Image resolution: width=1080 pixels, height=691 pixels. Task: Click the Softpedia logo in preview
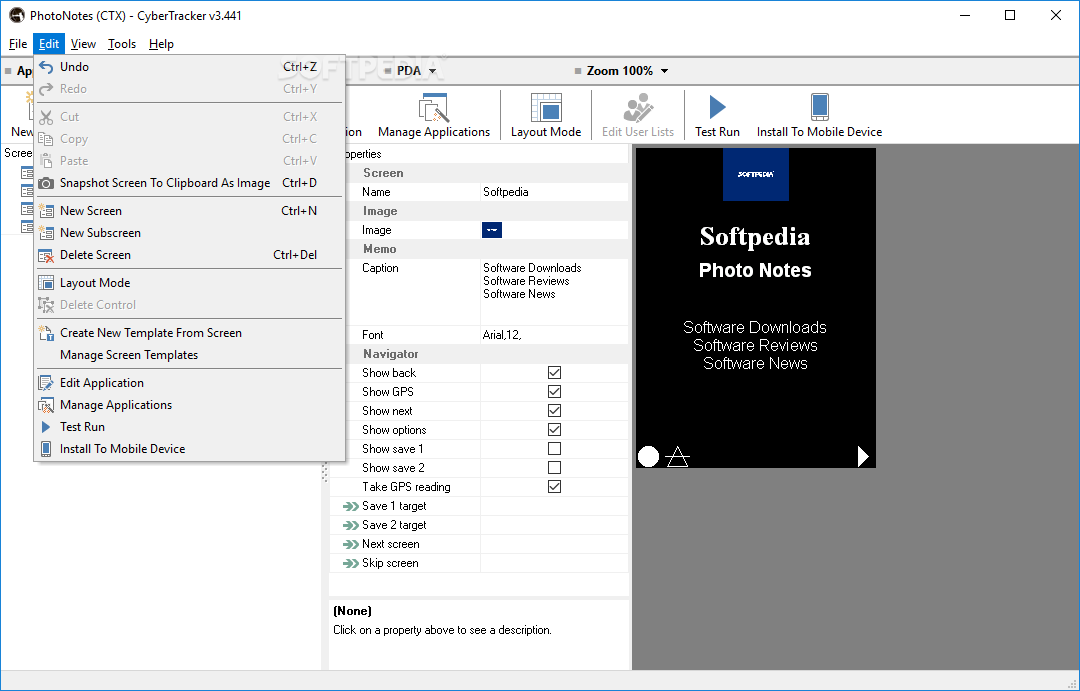[756, 174]
